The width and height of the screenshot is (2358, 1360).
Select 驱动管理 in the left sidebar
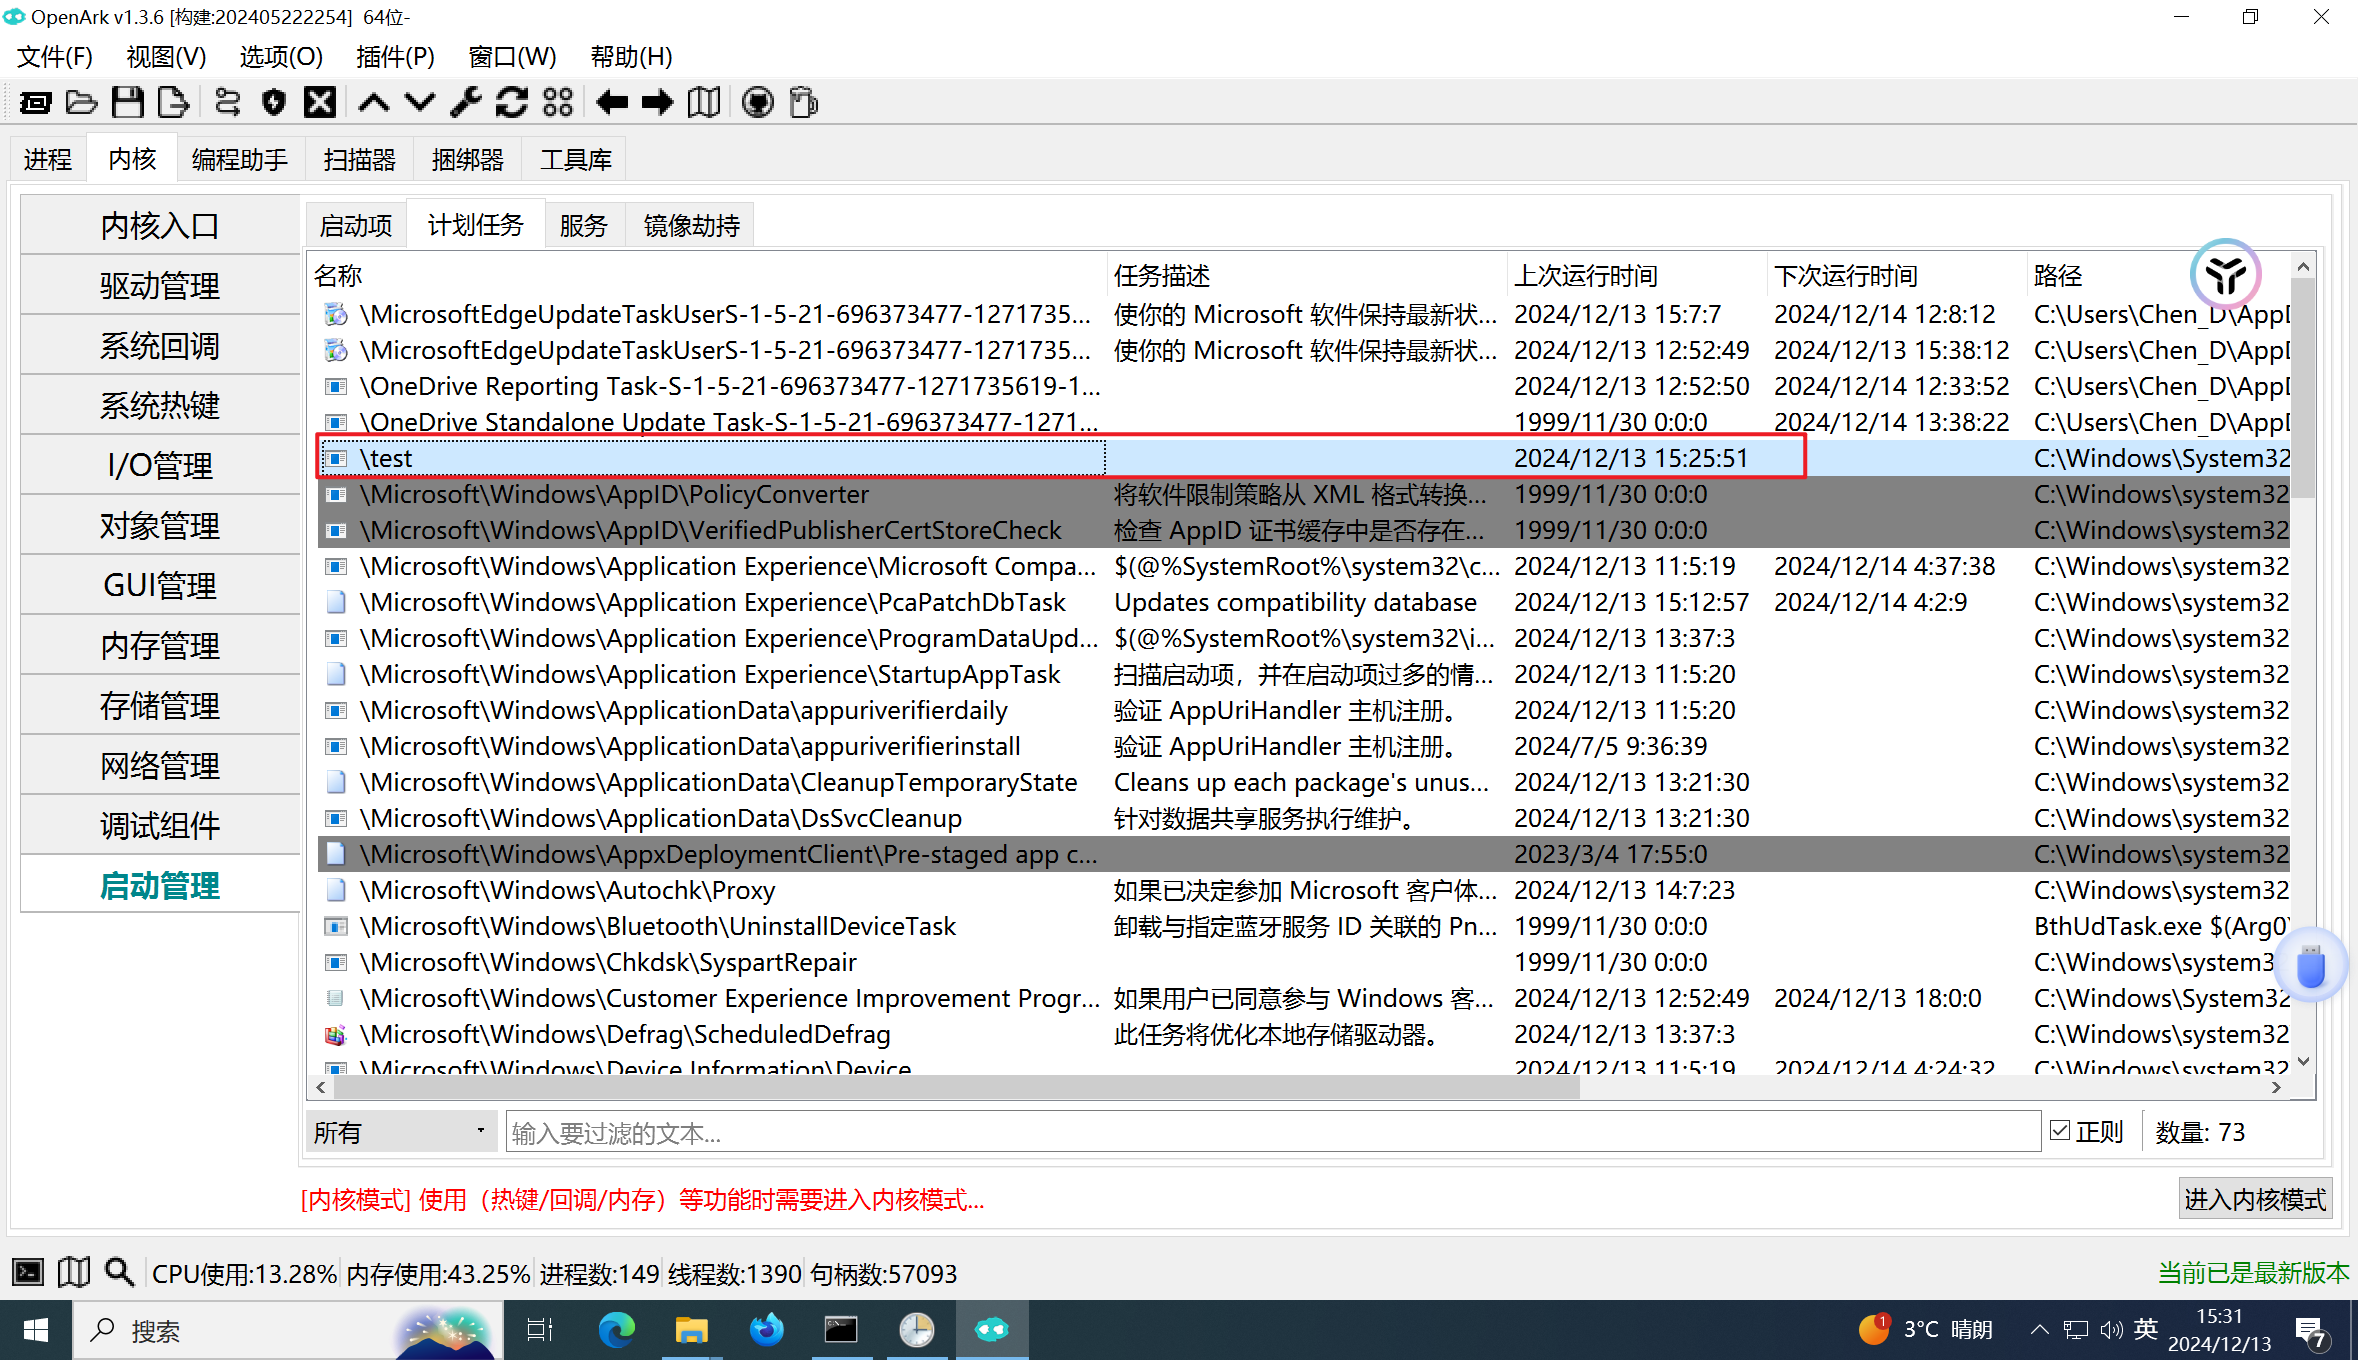(x=160, y=286)
